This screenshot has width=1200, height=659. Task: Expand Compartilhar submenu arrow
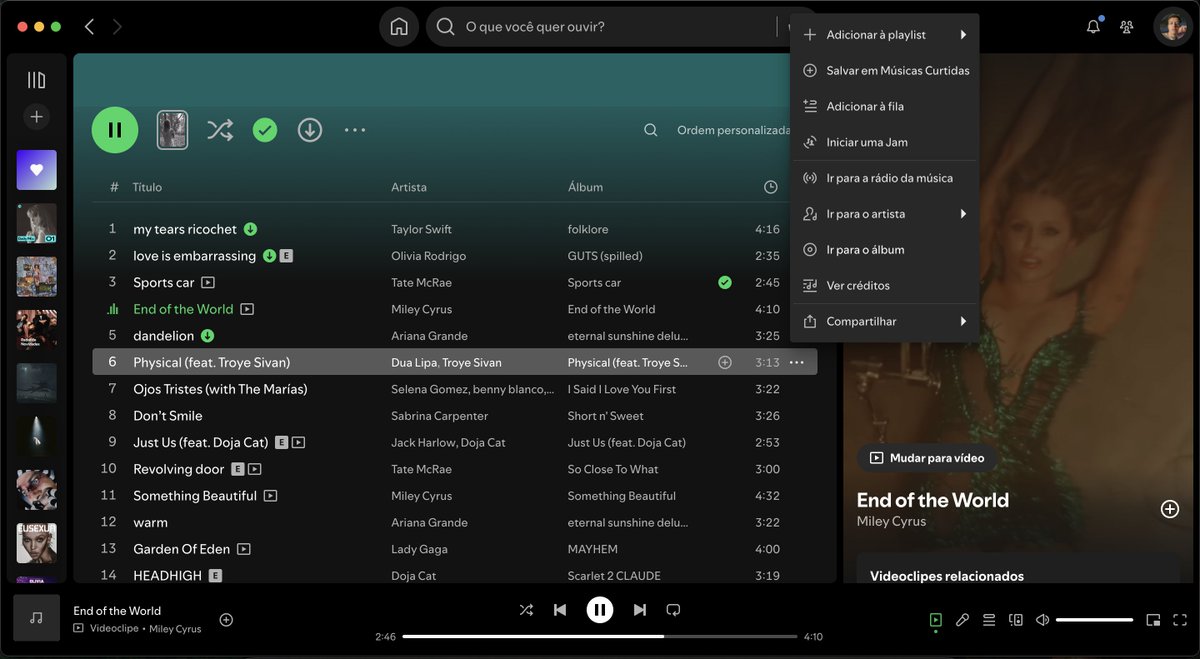tap(963, 321)
